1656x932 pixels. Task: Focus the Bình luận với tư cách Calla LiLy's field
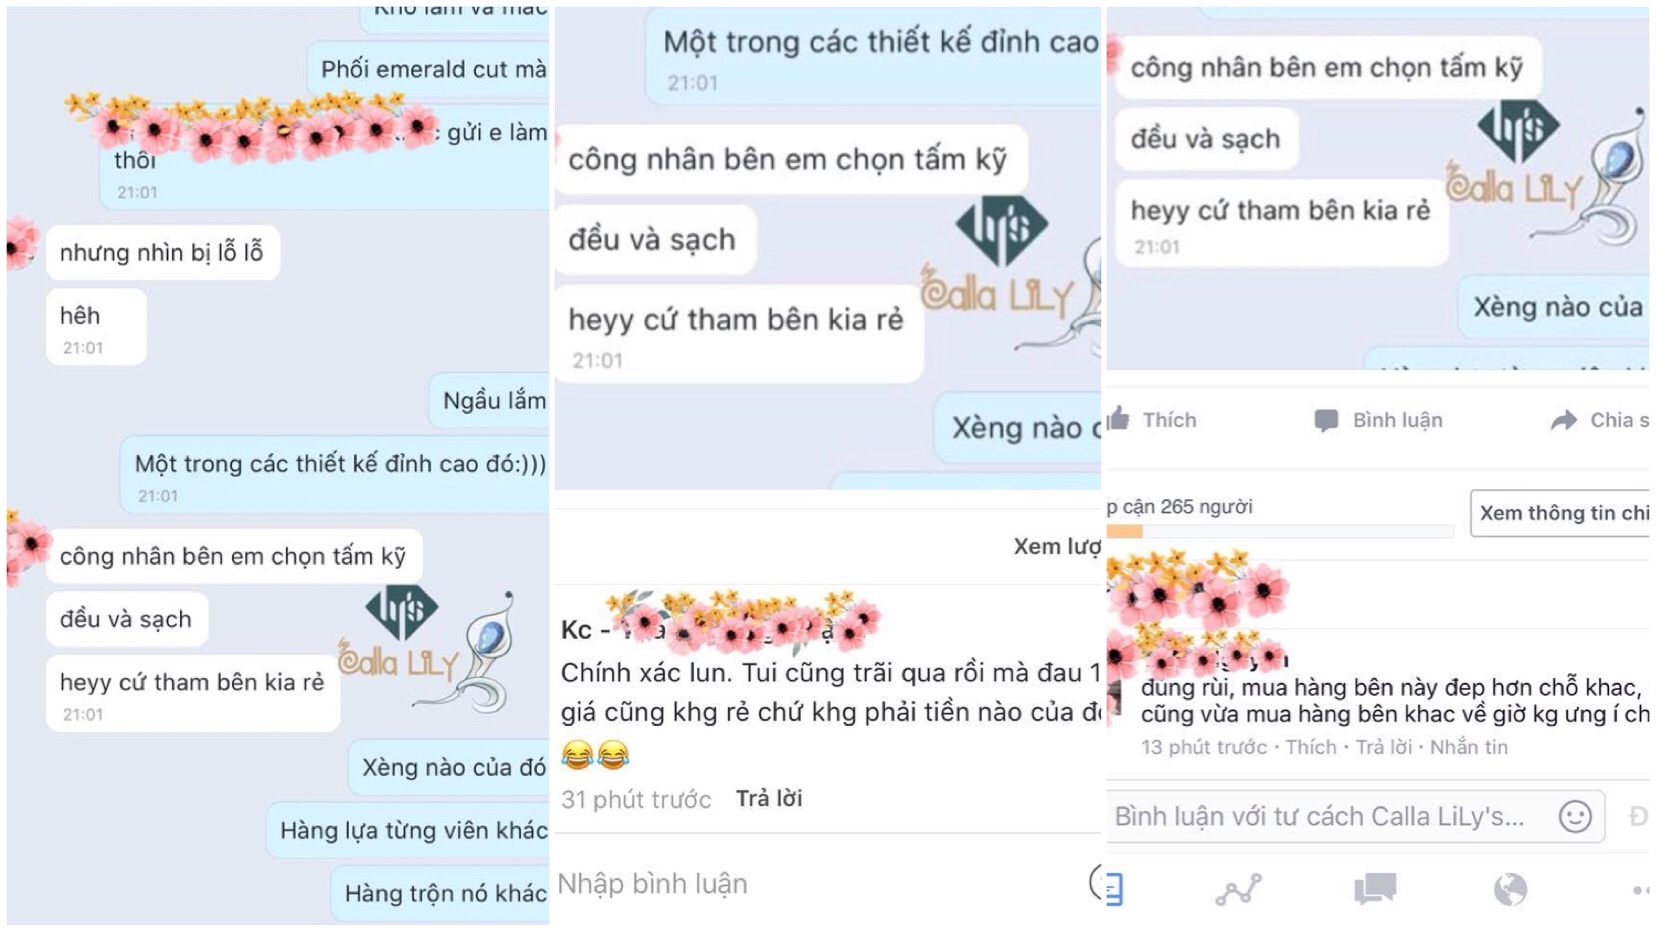[x=1356, y=817]
